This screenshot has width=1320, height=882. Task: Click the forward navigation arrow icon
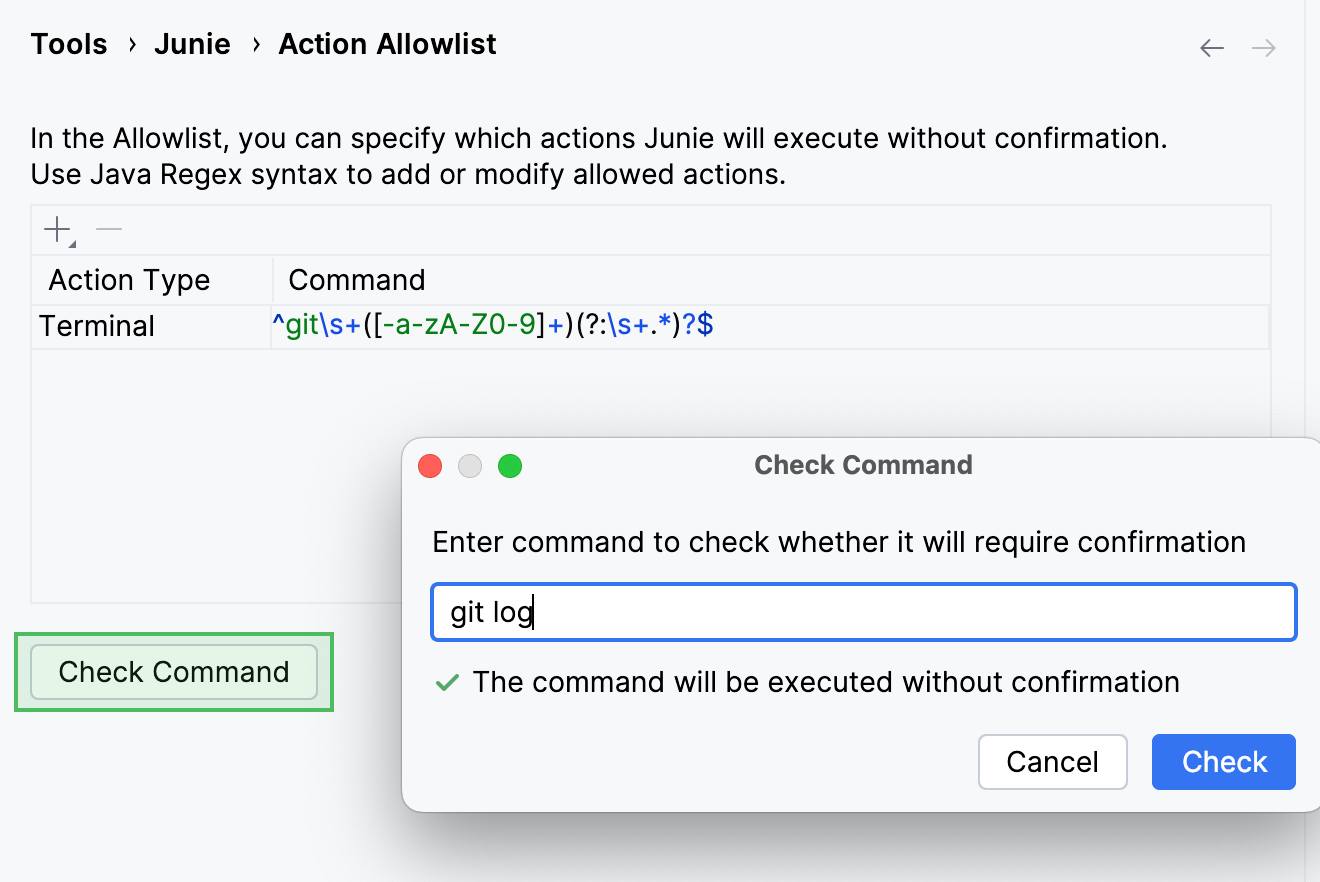coord(1262,47)
